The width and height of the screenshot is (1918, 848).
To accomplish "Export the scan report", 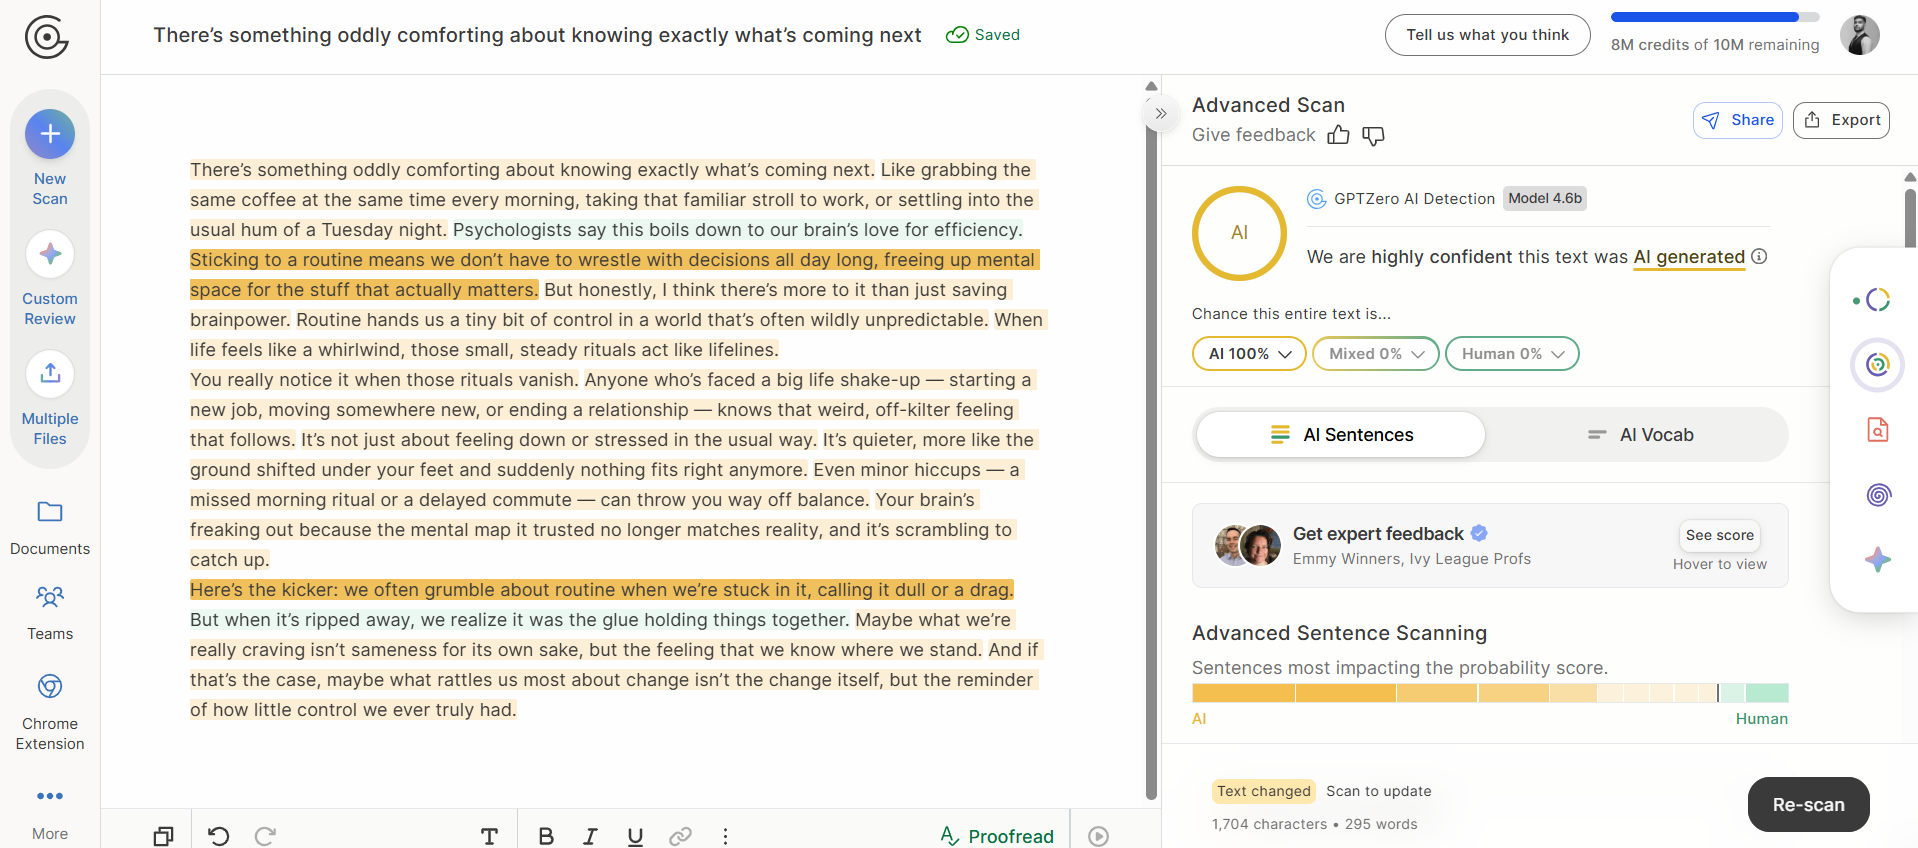I will pos(1841,120).
